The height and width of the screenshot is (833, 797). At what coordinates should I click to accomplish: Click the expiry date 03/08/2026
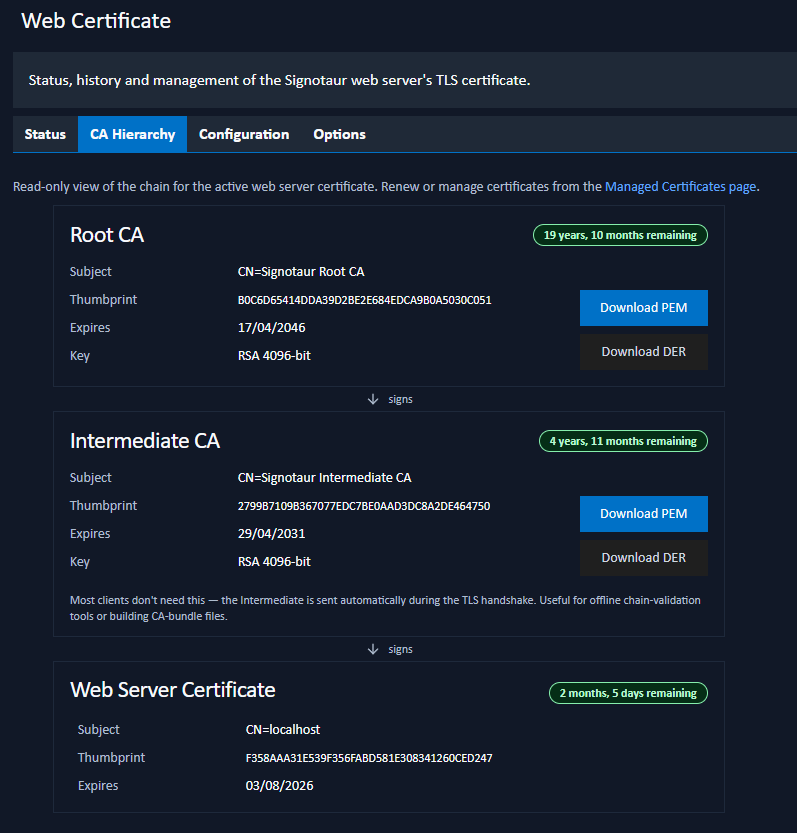tap(279, 786)
